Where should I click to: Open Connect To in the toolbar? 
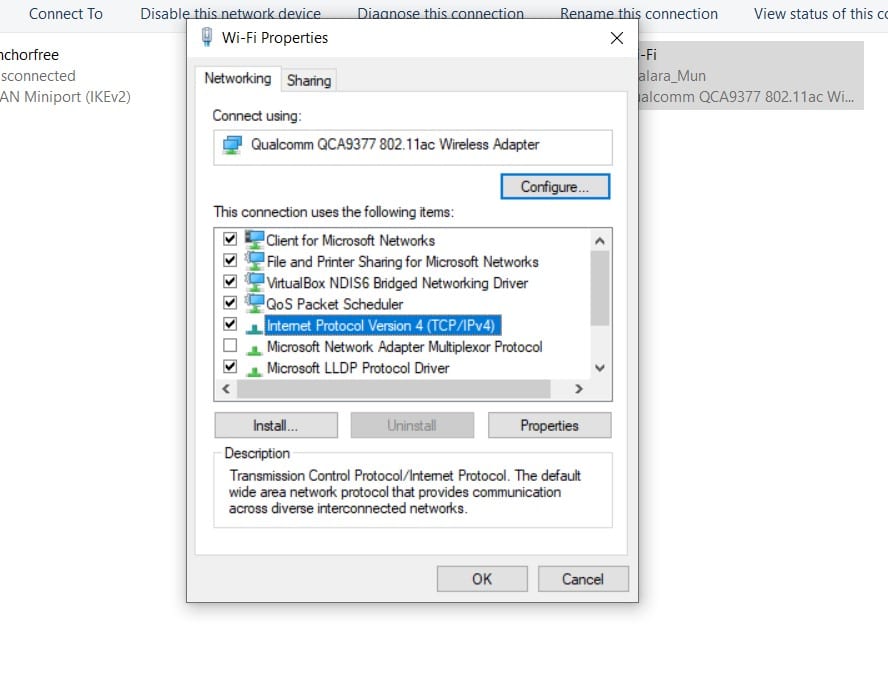66,14
